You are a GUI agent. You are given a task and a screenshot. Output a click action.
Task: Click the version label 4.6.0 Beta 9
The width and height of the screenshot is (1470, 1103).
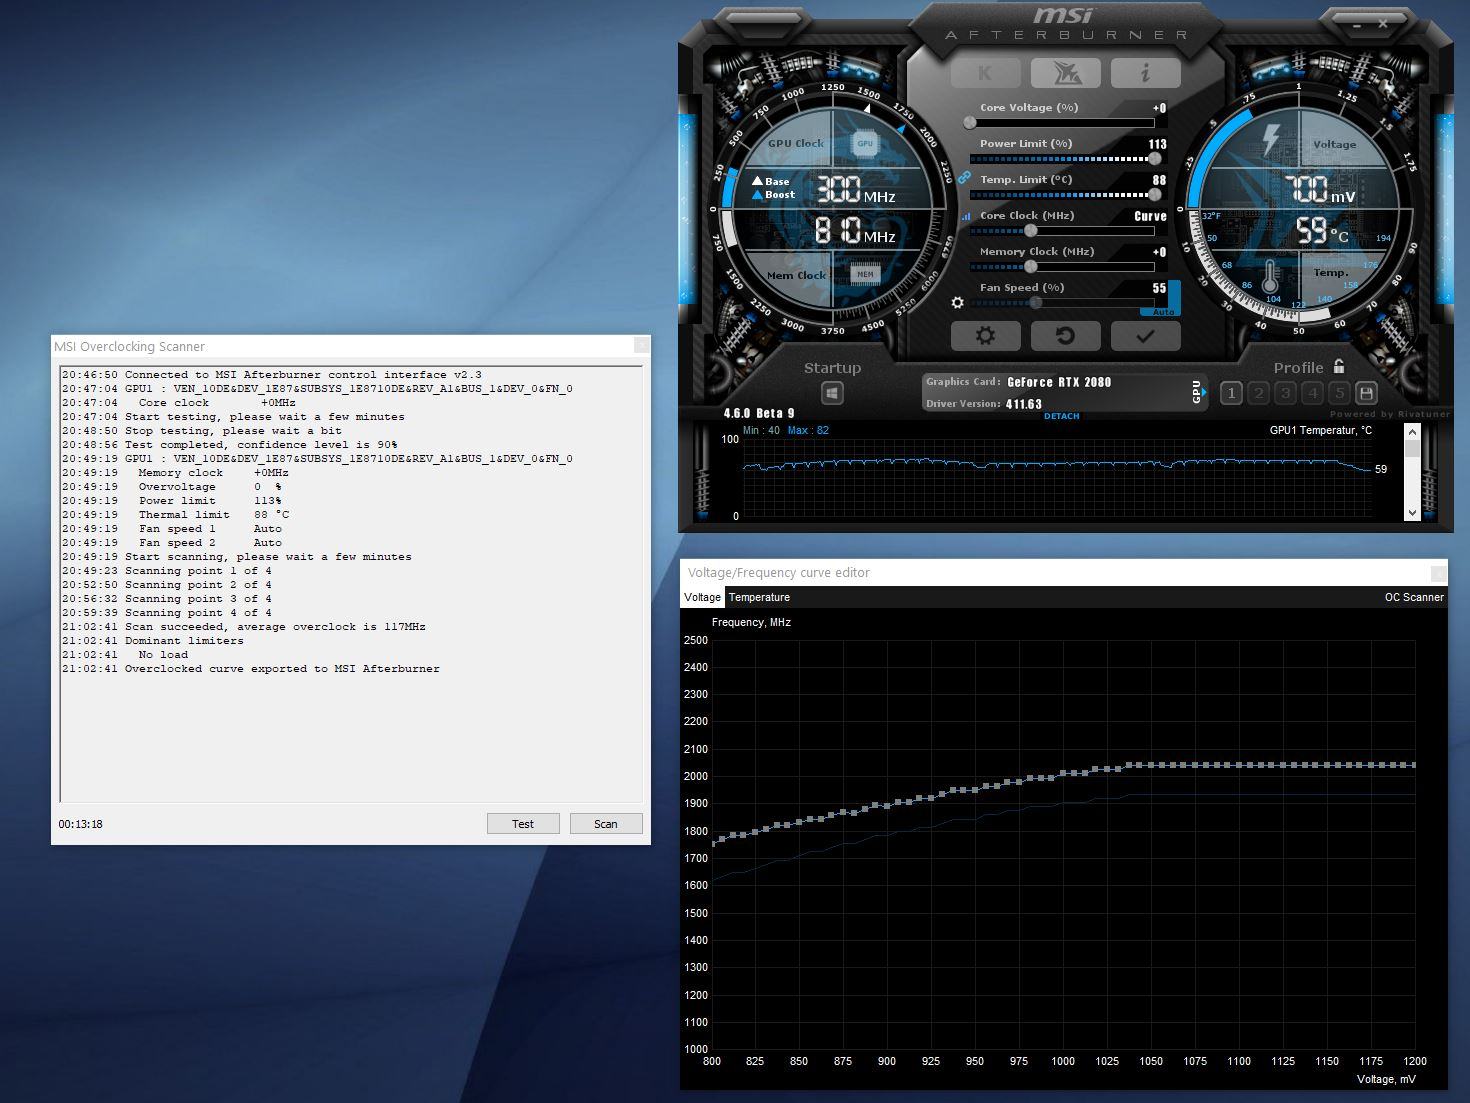point(759,413)
